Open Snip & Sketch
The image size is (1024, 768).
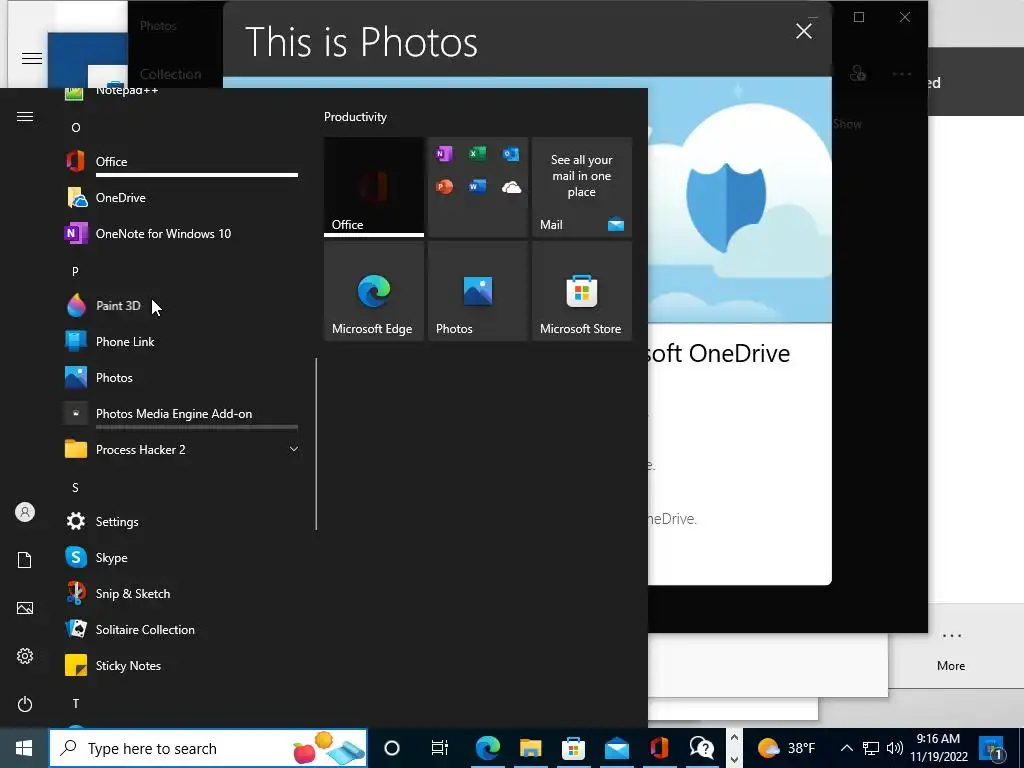[x=181, y=593]
